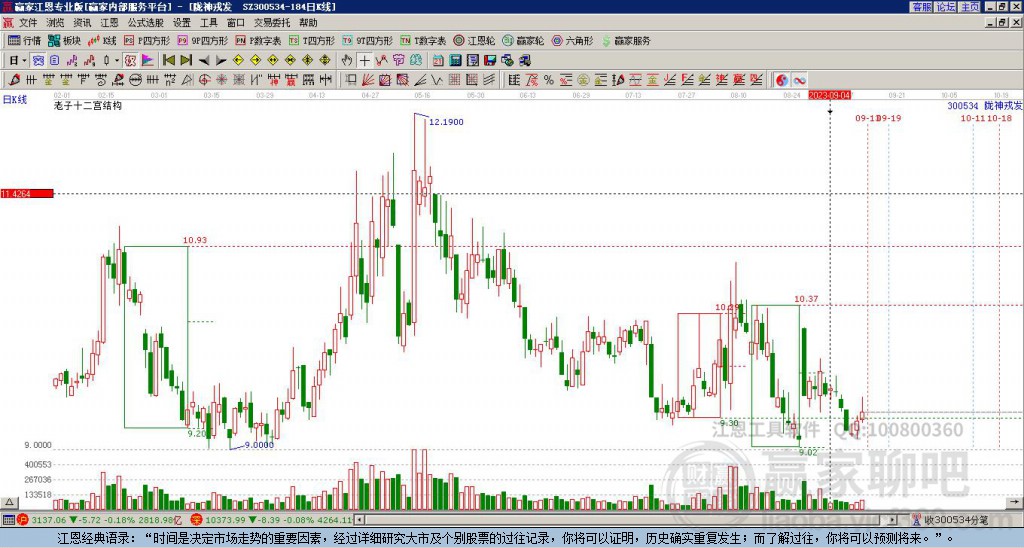Click horizontal scrollbar right arrow
The image size is (1024, 548).
(x=894, y=520)
